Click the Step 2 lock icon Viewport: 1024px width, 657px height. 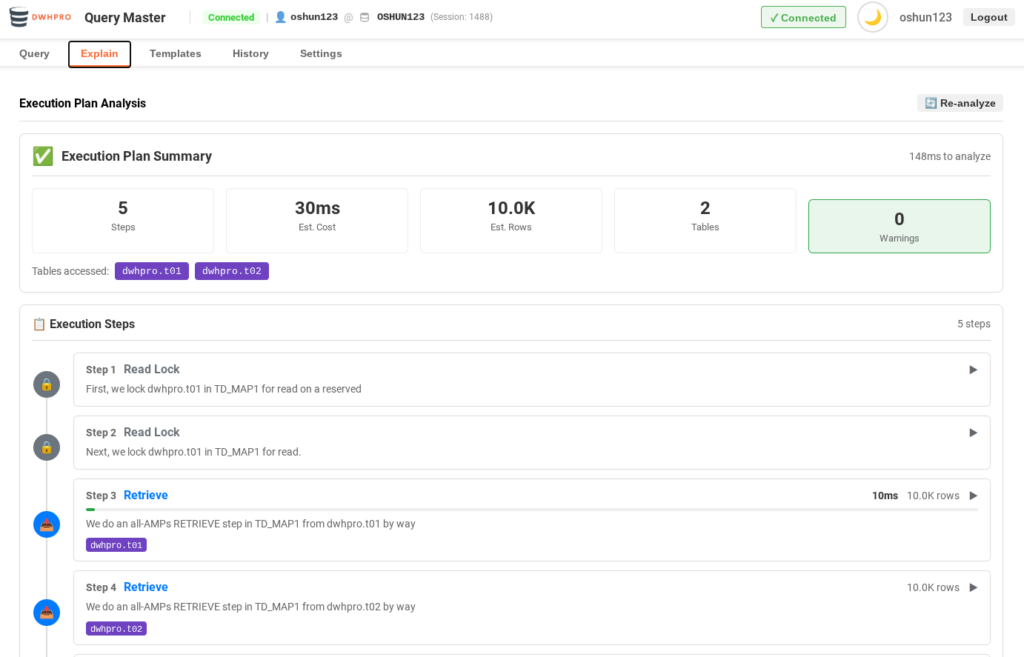pyautogui.click(x=47, y=447)
